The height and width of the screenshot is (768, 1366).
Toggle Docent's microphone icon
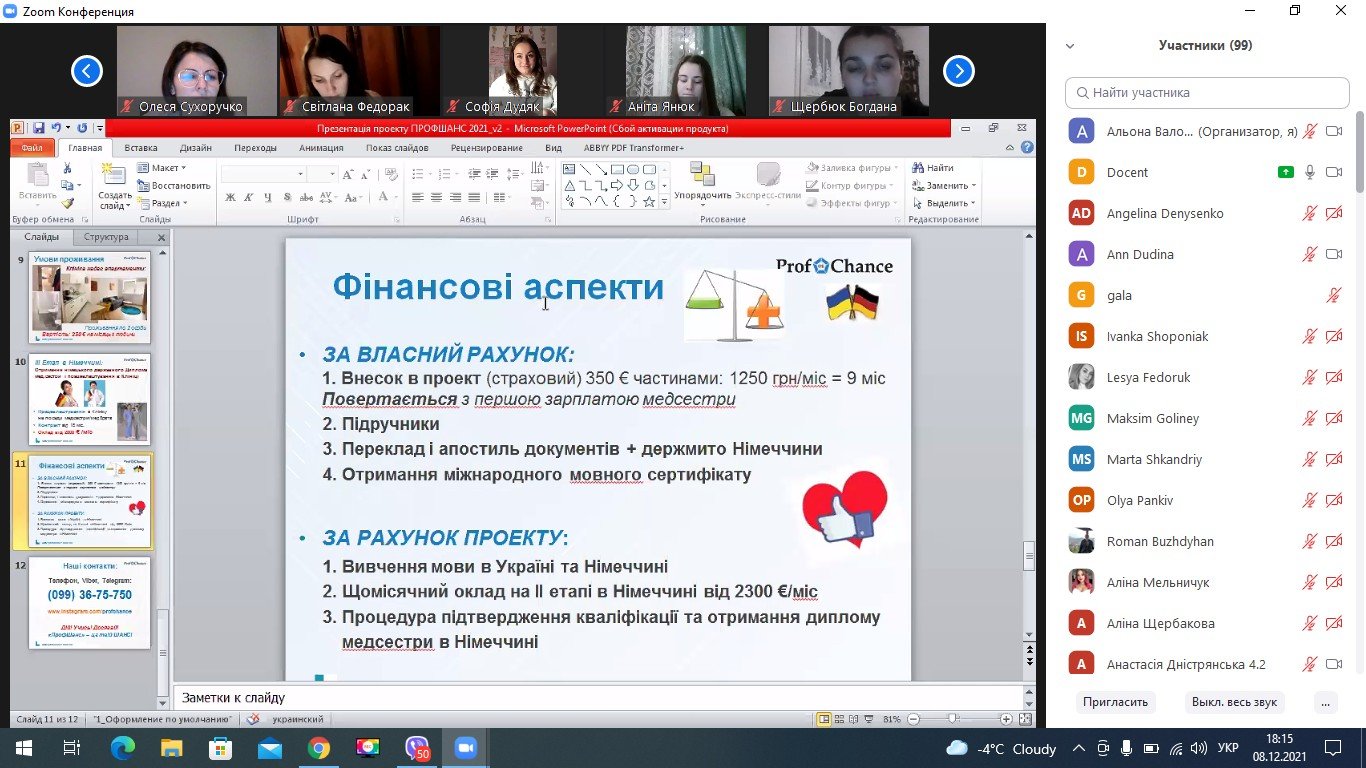pyautogui.click(x=1310, y=172)
